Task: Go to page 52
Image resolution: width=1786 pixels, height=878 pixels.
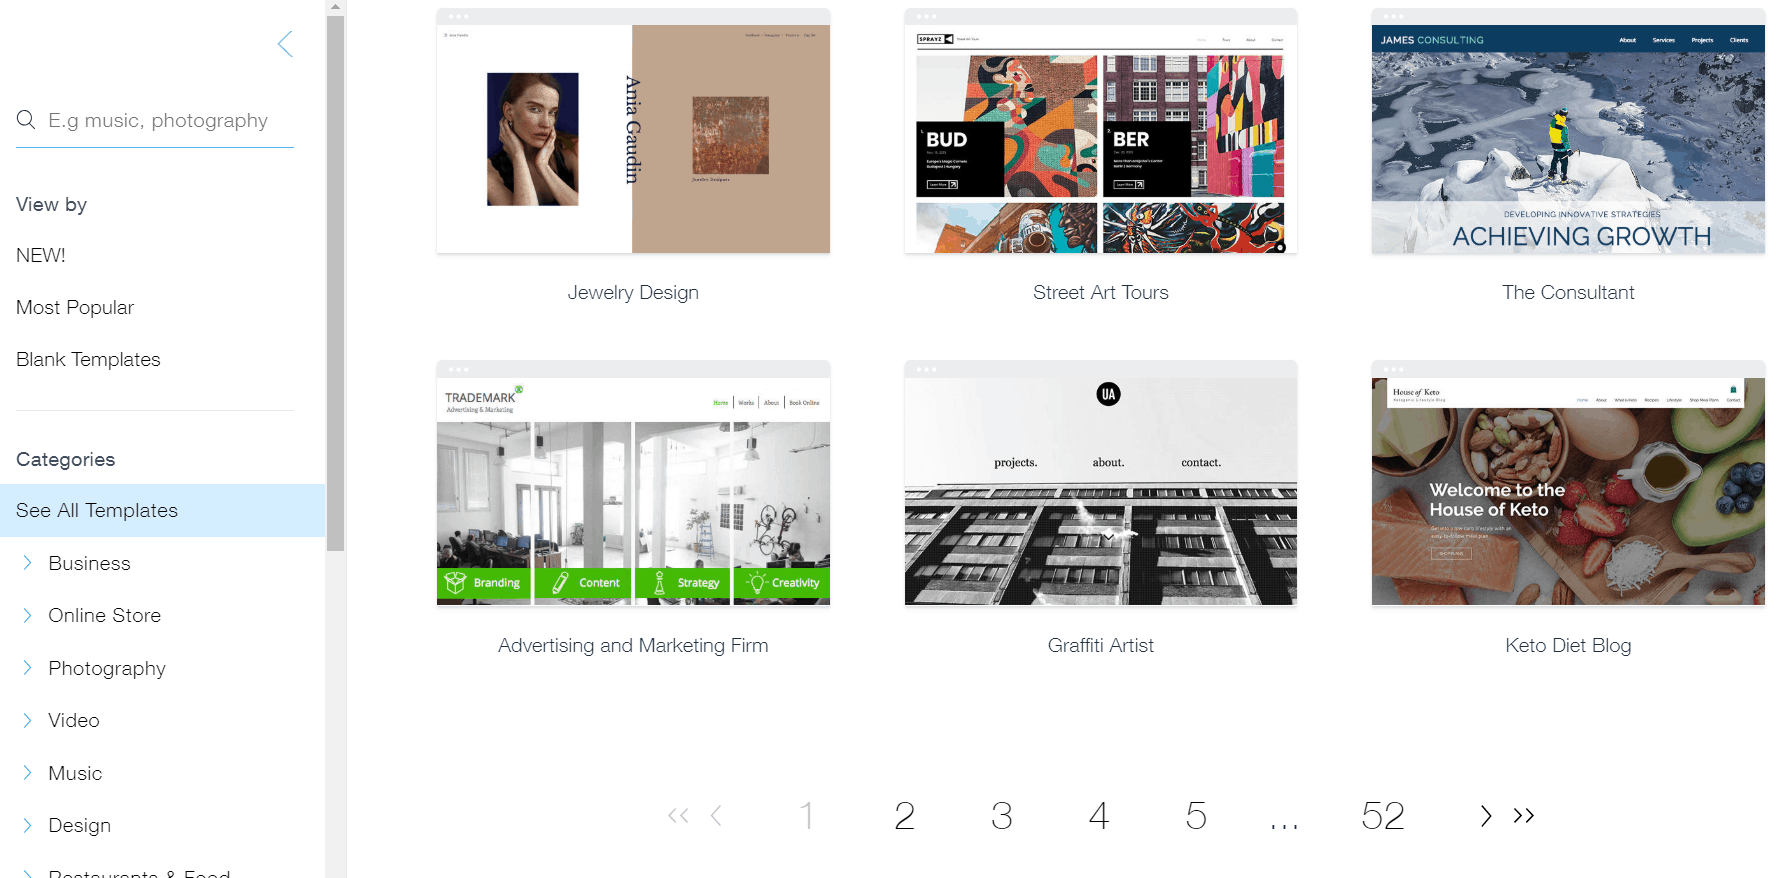Action: (x=1383, y=816)
